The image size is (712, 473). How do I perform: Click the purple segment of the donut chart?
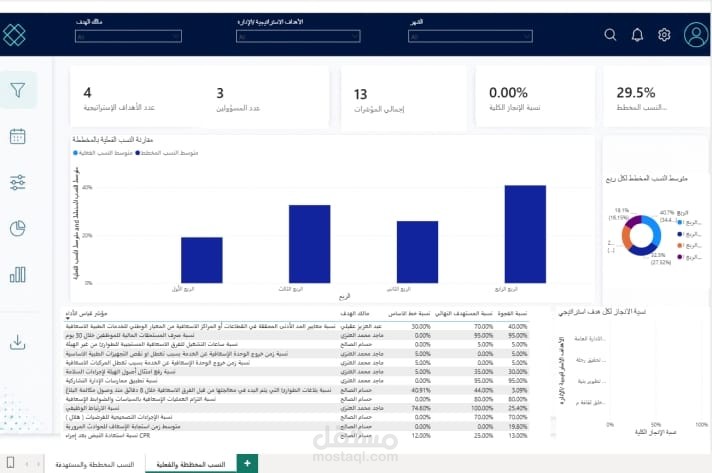[633, 221]
